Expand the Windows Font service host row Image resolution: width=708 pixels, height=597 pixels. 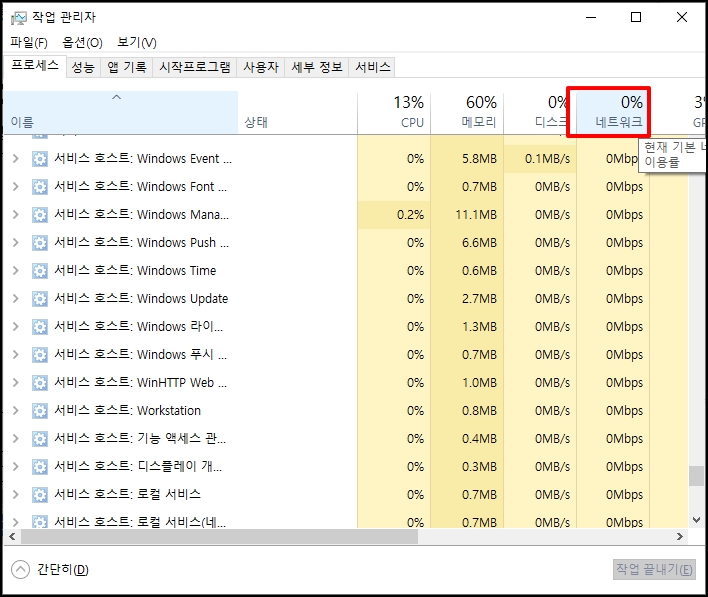(16, 187)
